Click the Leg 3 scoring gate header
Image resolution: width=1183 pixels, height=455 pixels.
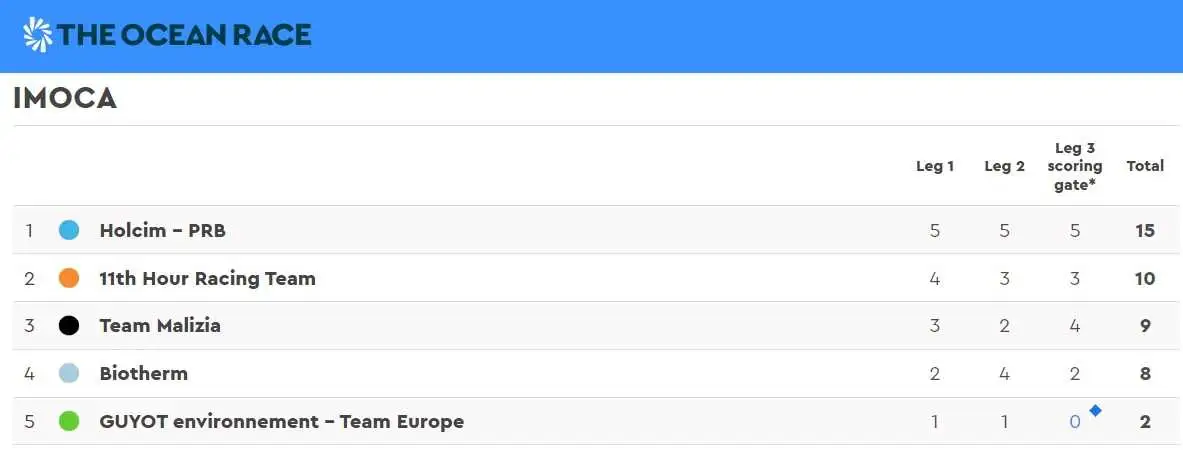1074,167
